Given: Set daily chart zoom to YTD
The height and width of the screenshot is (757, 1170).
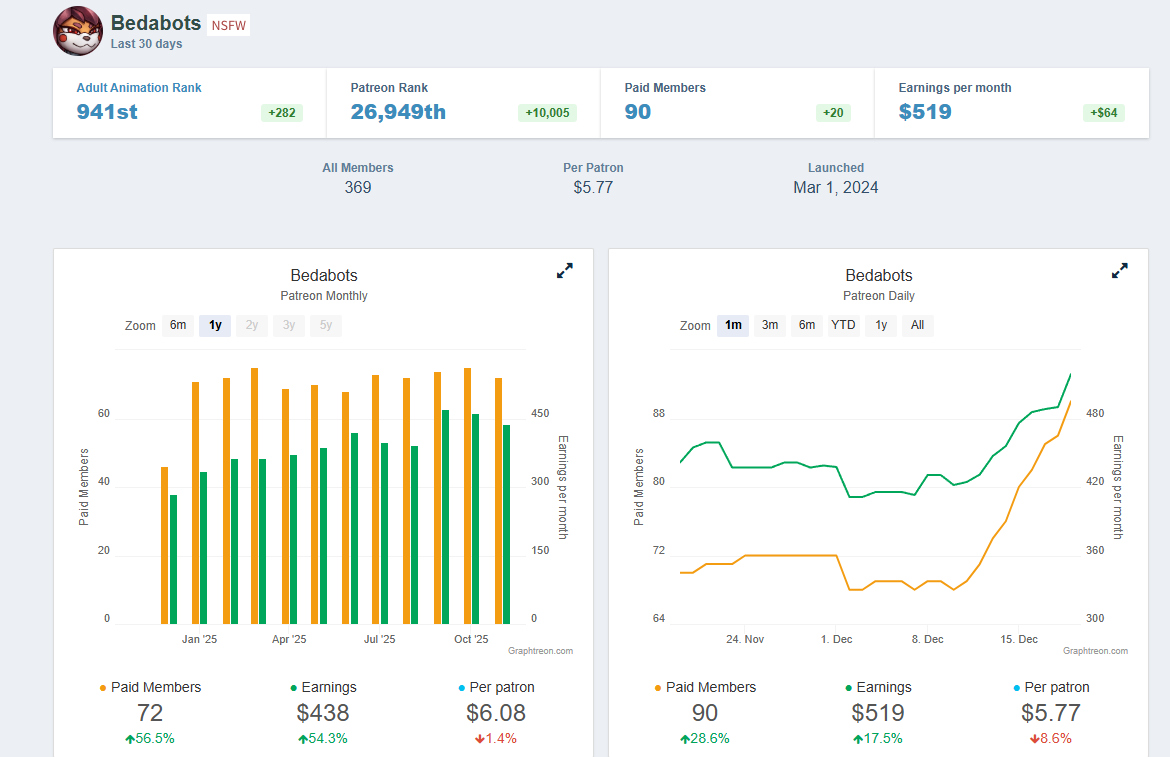Looking at the screenshot, I should tap(843, 325).
